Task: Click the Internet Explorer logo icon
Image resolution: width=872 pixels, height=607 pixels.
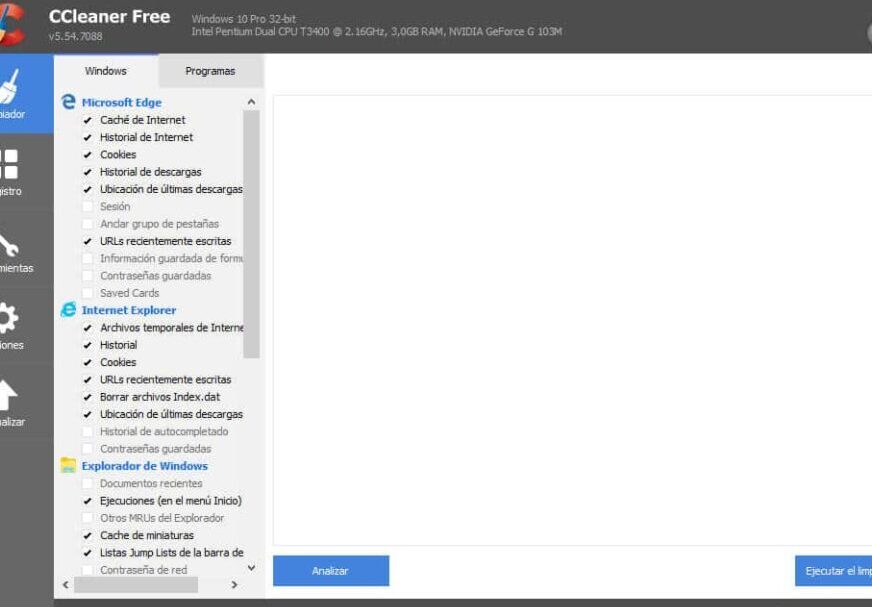Action: [x=68, y=309]
